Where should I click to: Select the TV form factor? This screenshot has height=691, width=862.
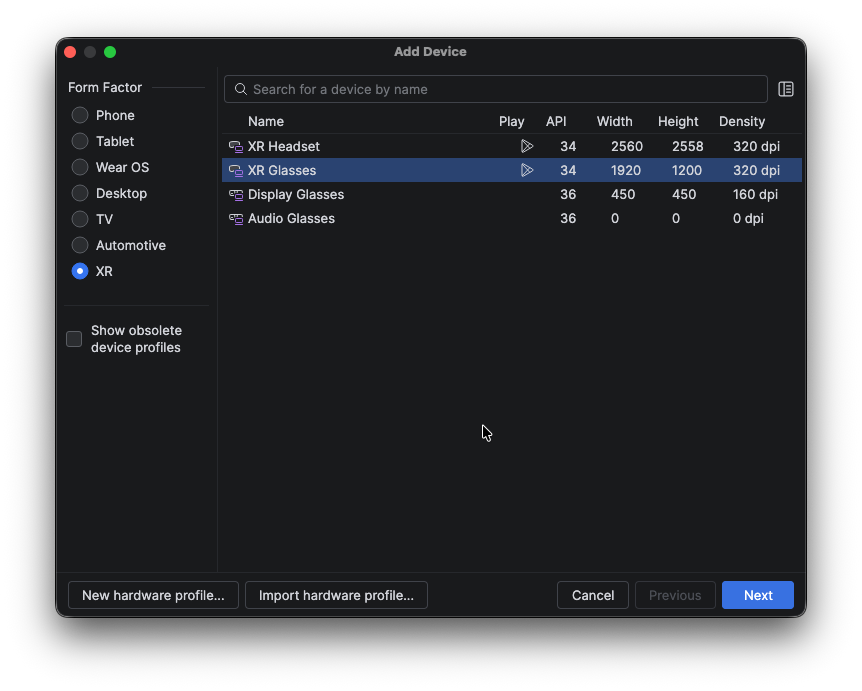[x=80, y=219]
